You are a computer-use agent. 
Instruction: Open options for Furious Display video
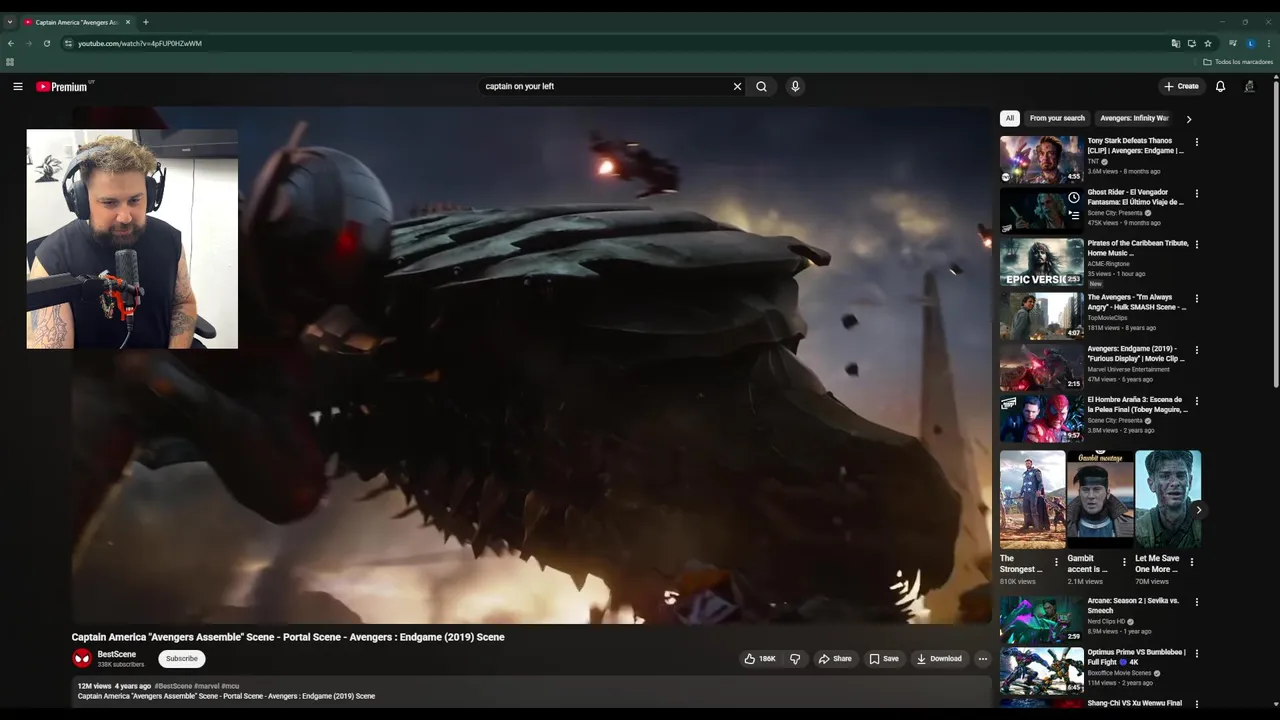tap(1196, 350)
